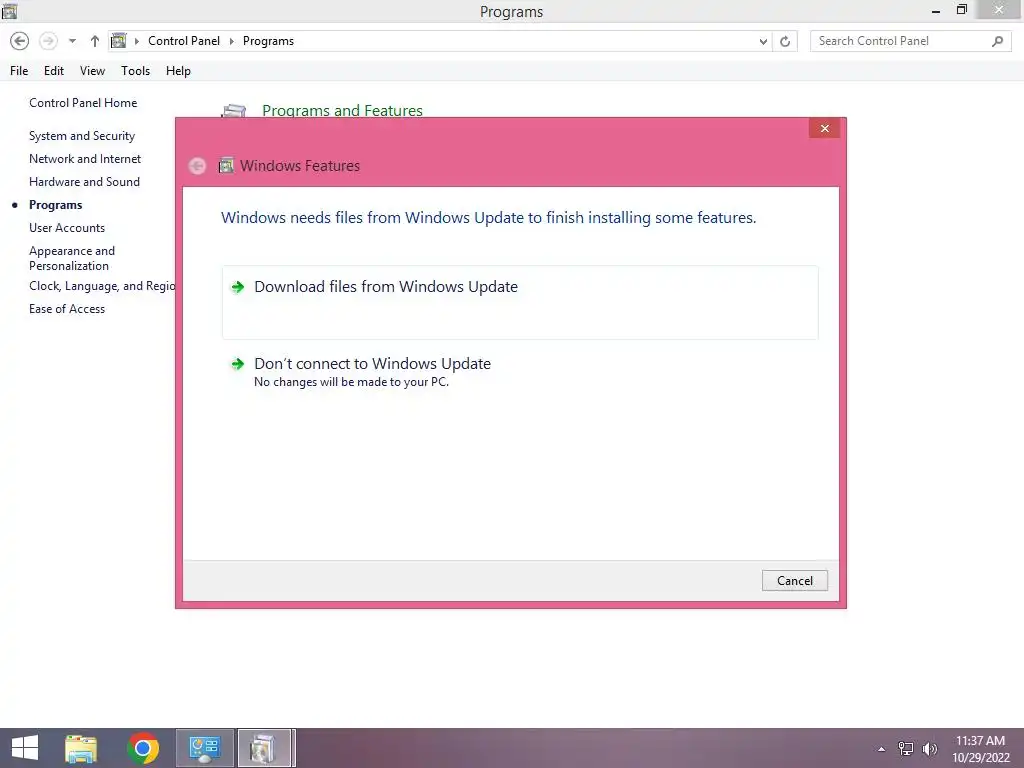Viewport: 1024px width, 768px height.
Task: Click green arrow beside Don't connect option
Action: point(238,364)
